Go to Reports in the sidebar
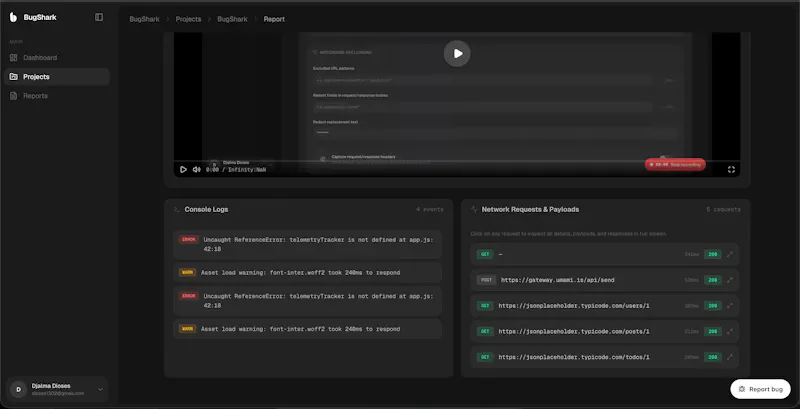The height and width of the screenshot is (409, 800). (57, 96)
